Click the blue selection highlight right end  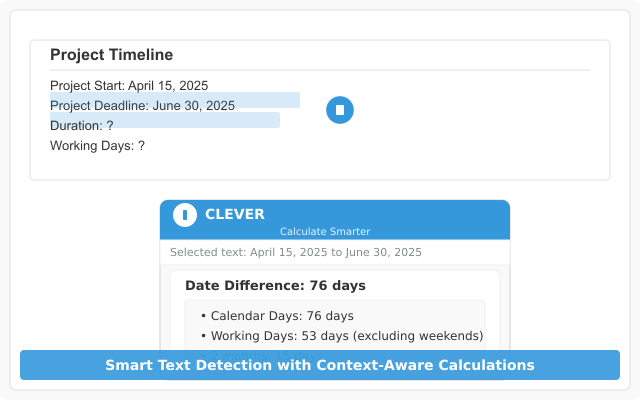point(290,100)
